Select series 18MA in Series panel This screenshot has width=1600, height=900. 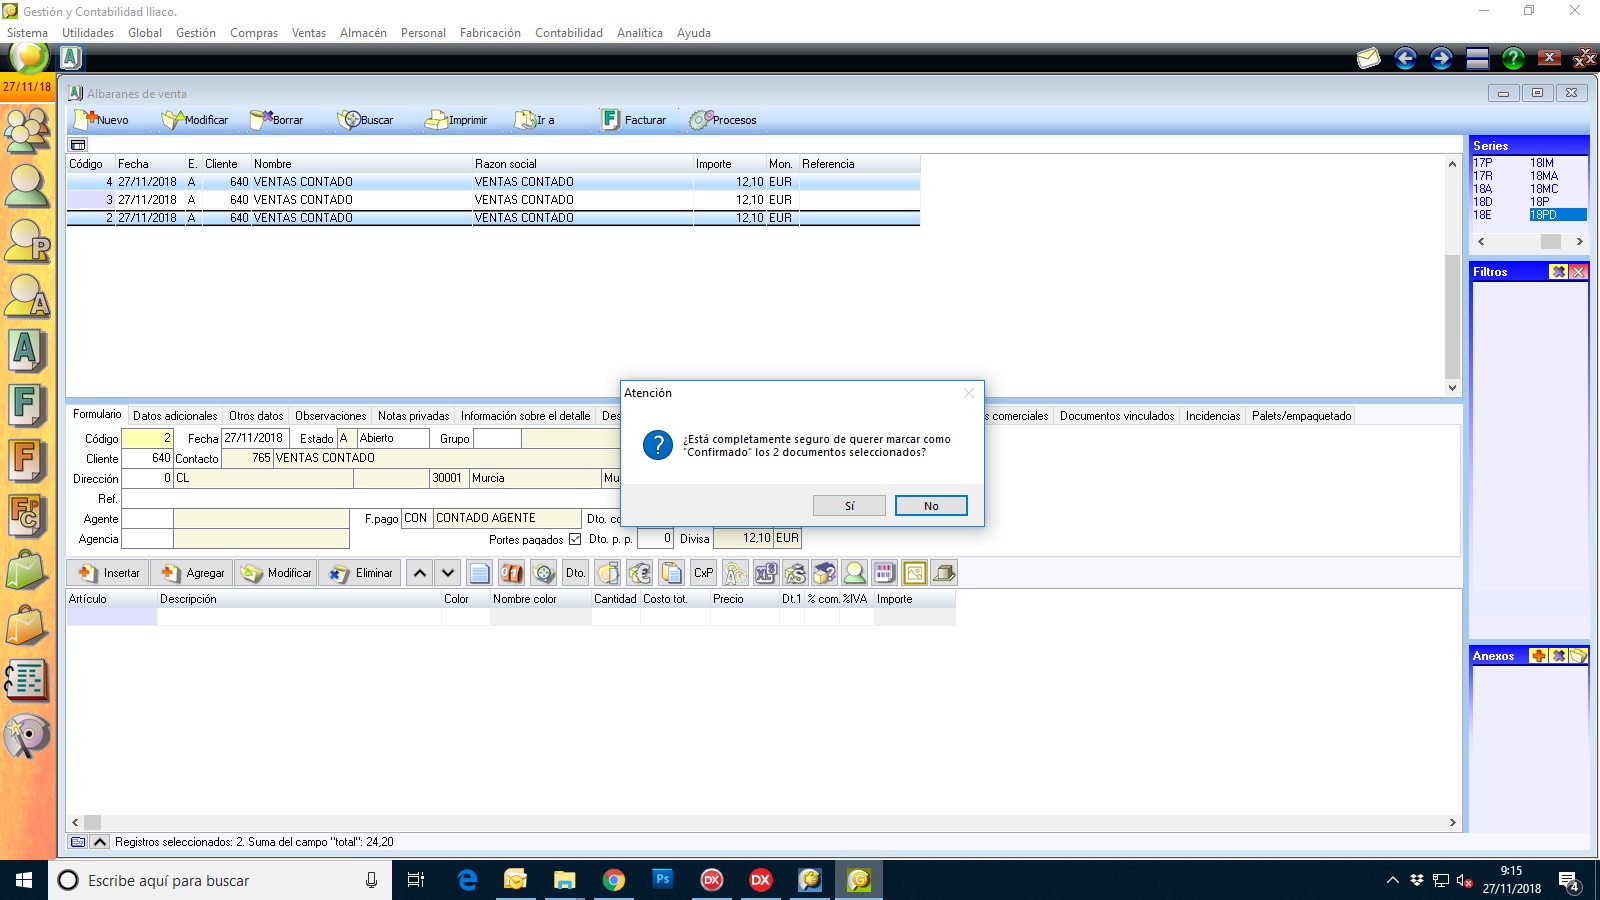click(1544, 176)
